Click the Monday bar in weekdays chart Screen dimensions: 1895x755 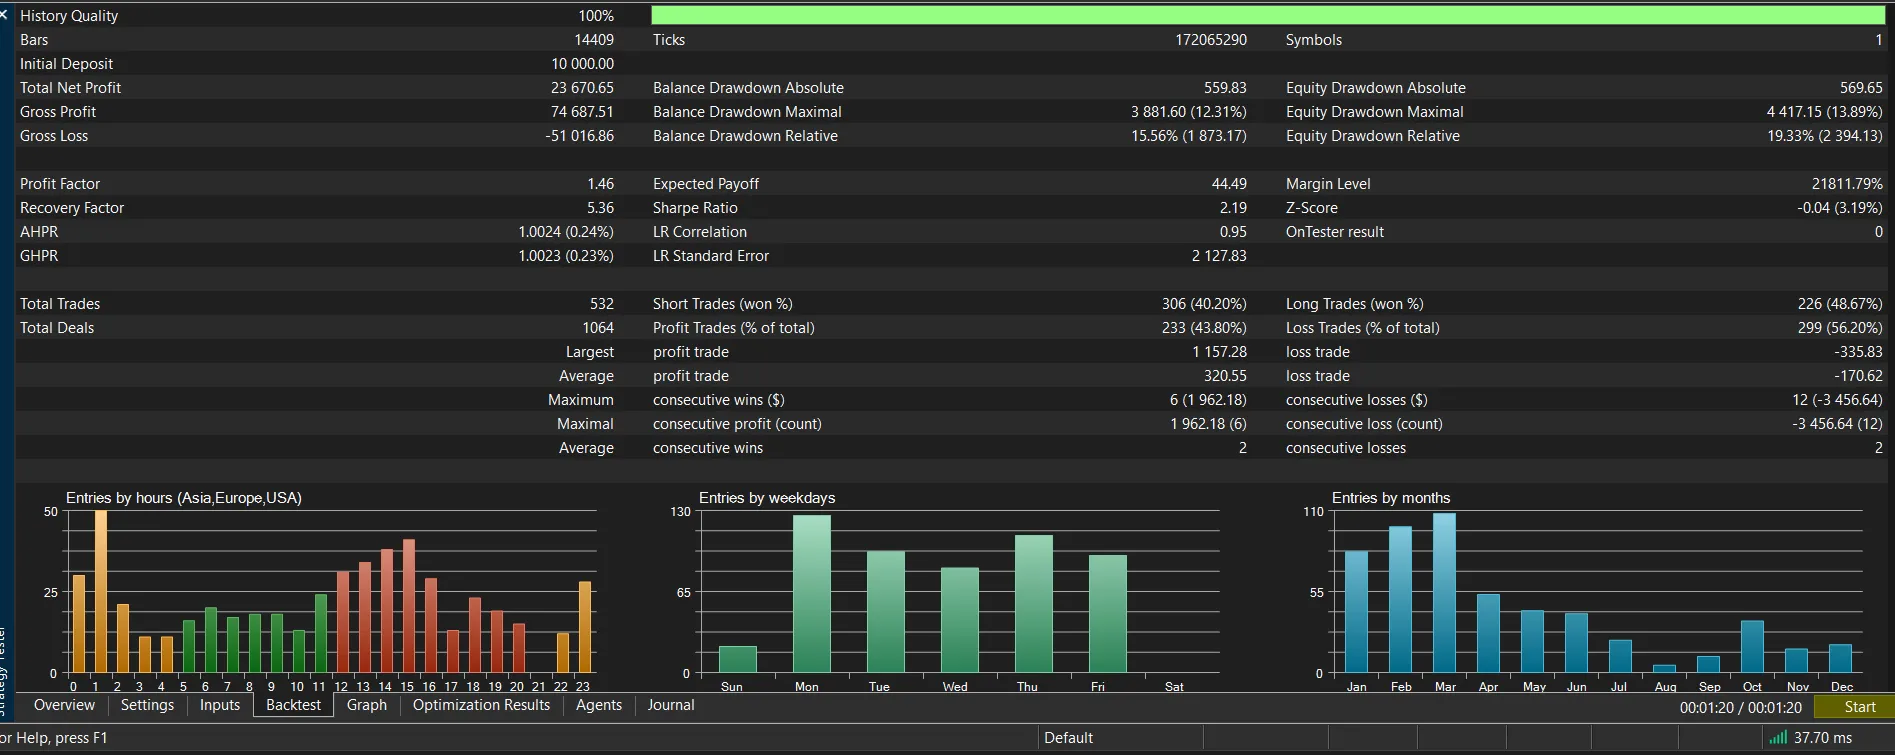click(812, 593)
